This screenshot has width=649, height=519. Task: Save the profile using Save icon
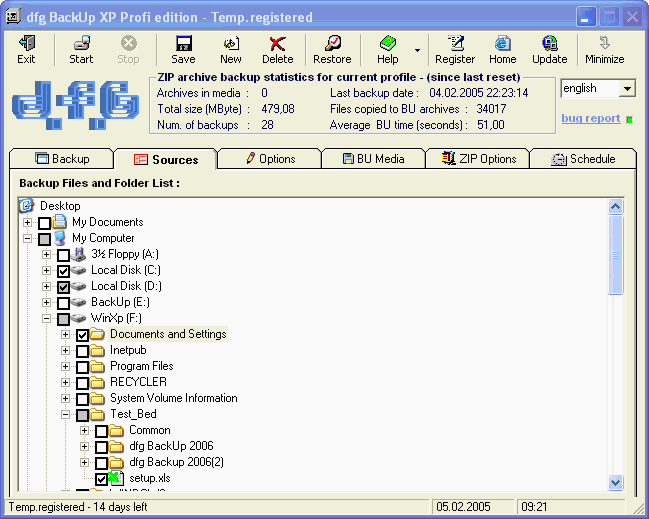point(183,43)
